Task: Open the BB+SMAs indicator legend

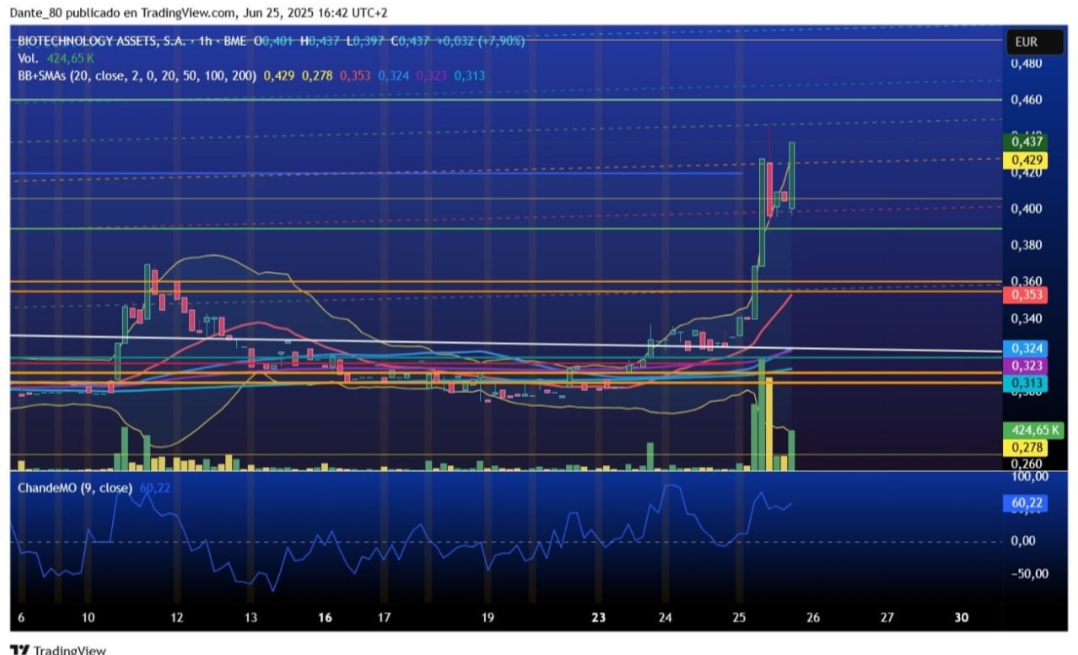Action: pos(137,76)
